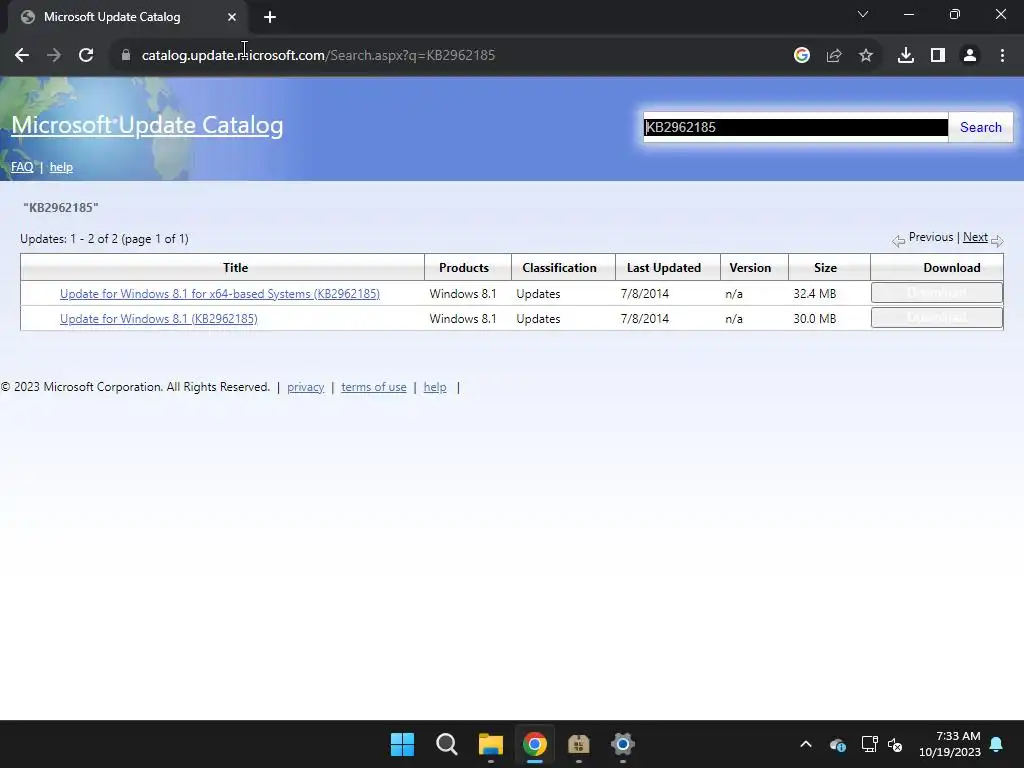The height and width of the screenshot is (768, 1024).
Task: Open the privacy link in footer
Action: coord(306,387)
